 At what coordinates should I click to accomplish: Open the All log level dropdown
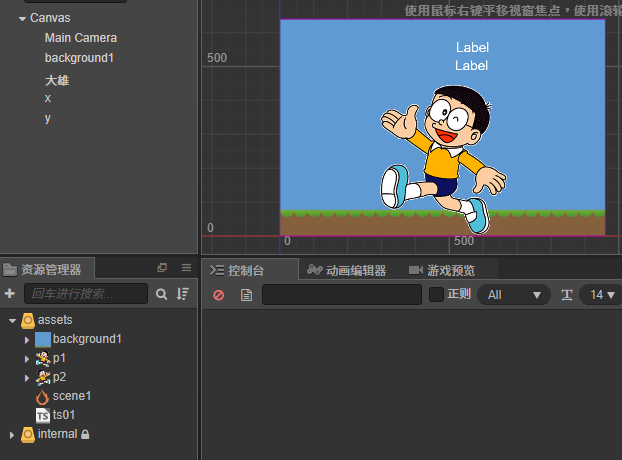(514, 295)
